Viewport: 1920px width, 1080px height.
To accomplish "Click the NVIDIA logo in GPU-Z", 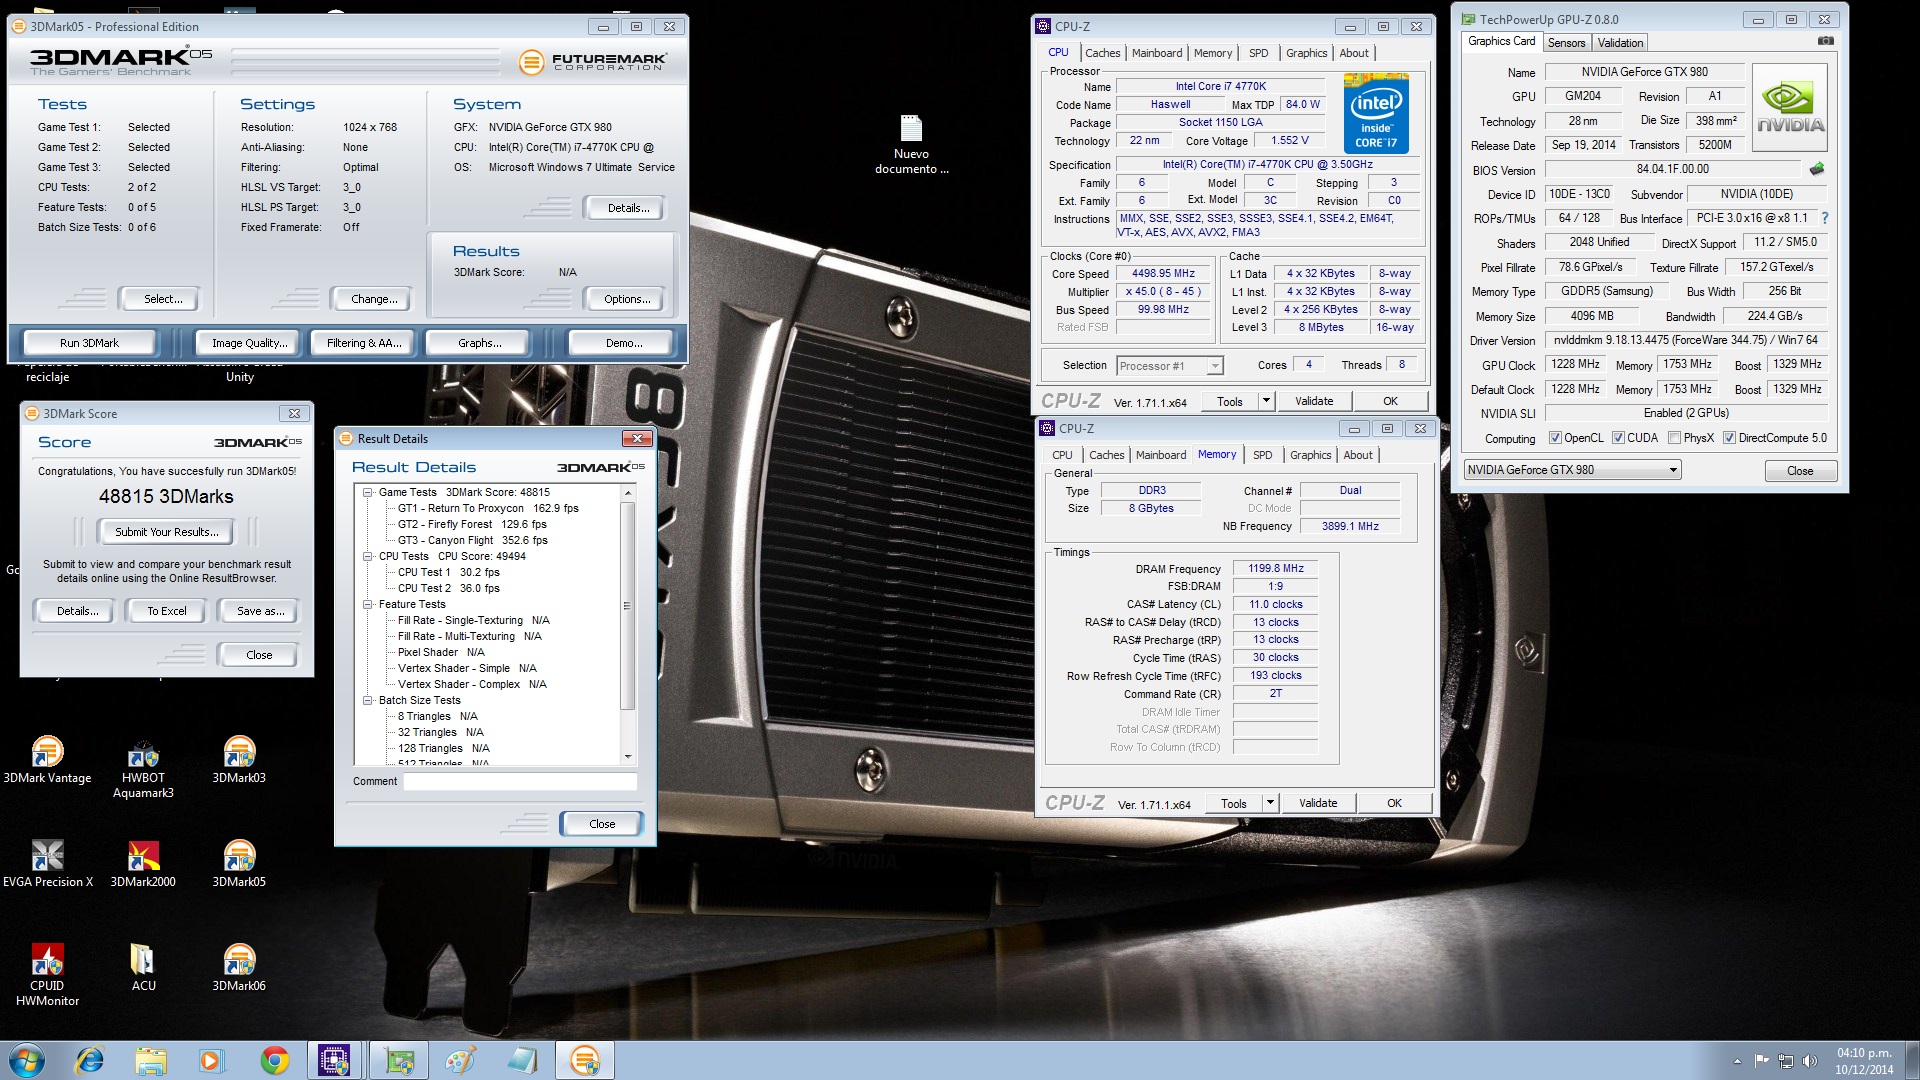I will 1789,107.
